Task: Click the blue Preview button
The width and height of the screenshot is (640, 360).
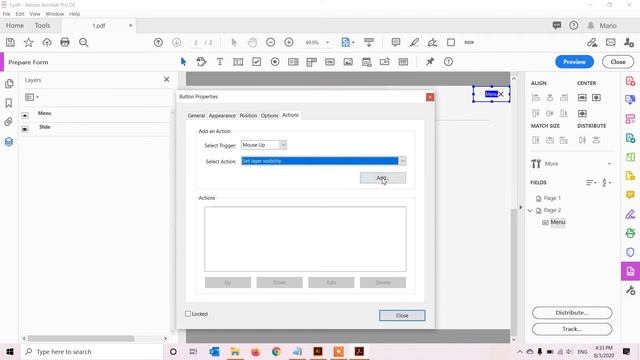Action: (574, 62)
